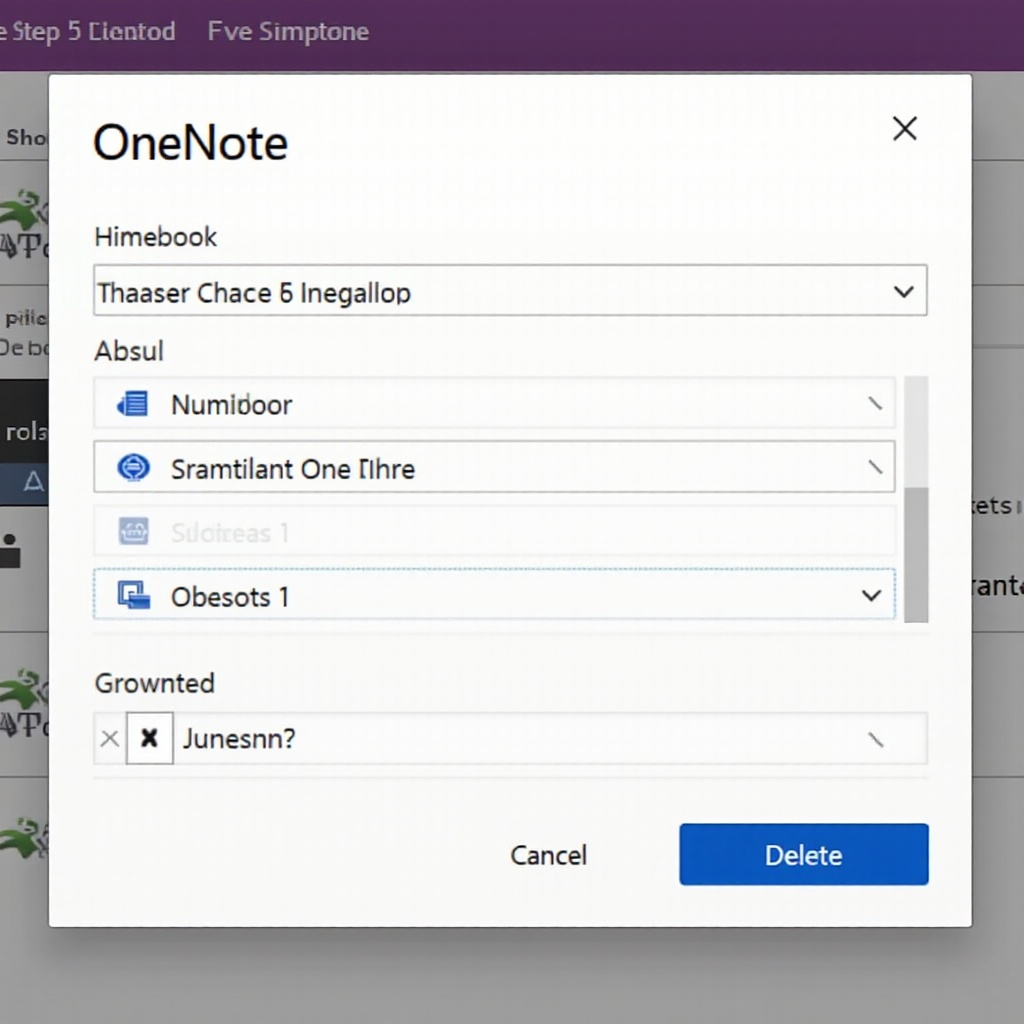The image size is (1024, 1024).
Task: Click the Delete button
Action: [x=803, y=854]
